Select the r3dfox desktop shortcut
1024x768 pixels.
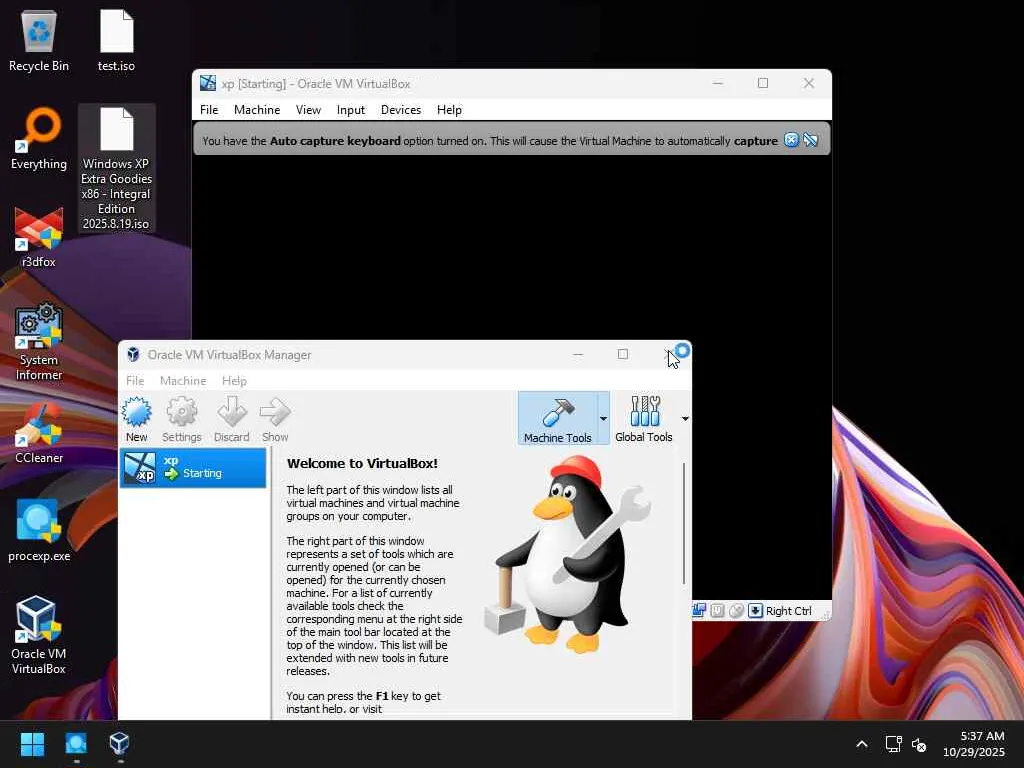(39, 236)
